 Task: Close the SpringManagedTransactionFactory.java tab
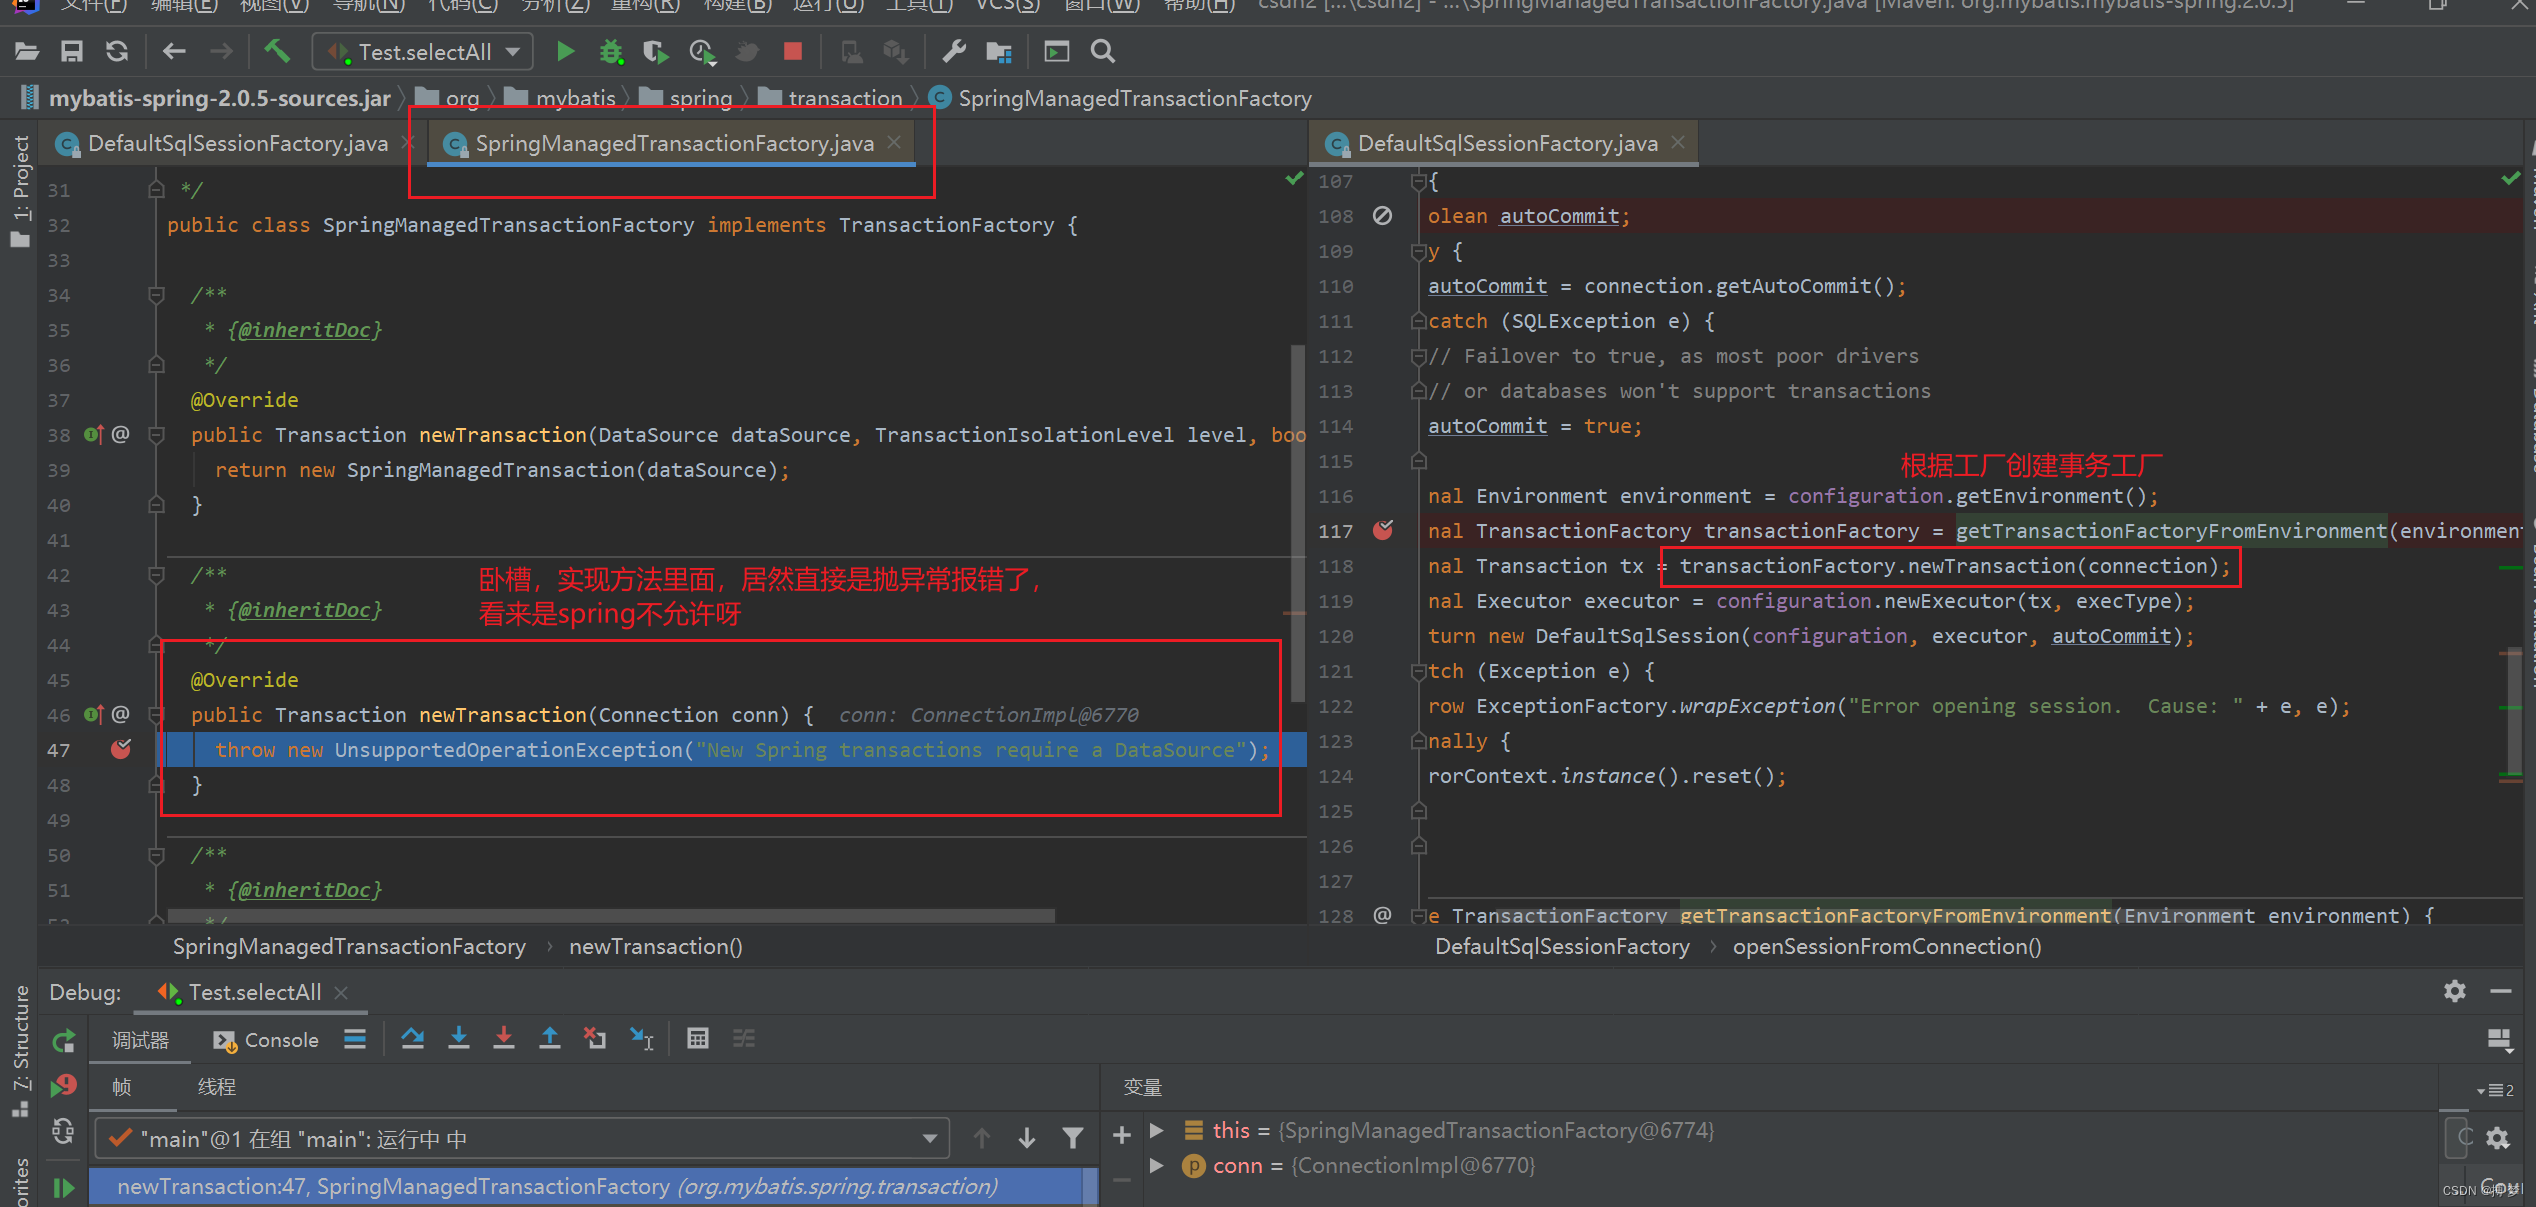894,143
